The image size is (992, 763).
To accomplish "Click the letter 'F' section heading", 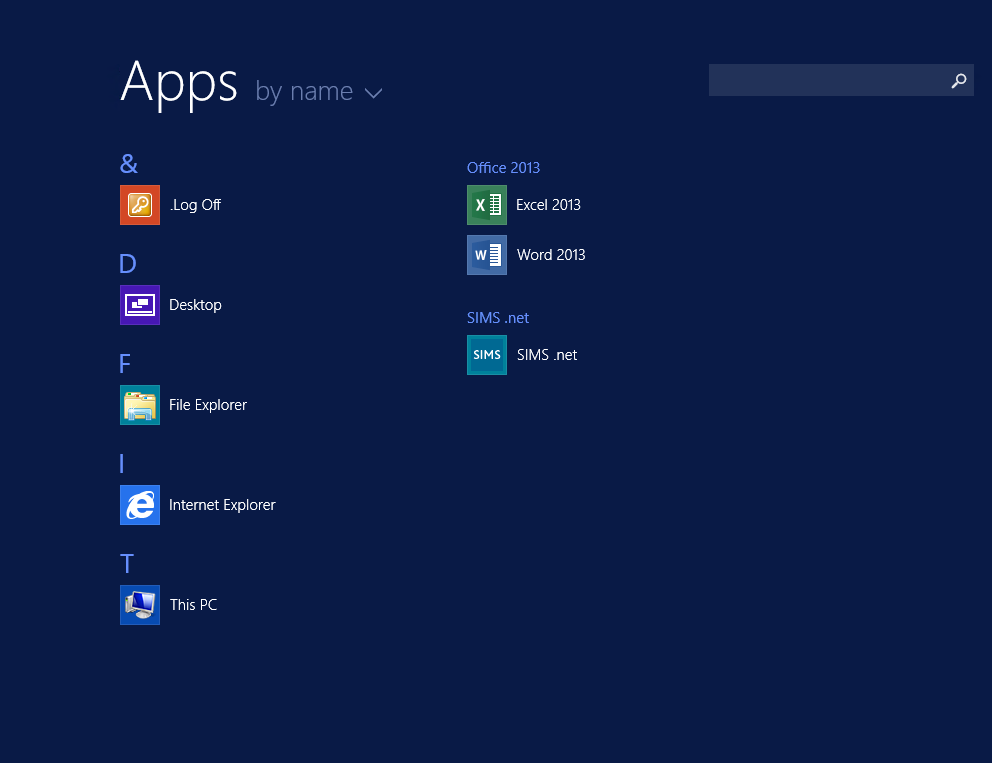I will coord(125,364).
